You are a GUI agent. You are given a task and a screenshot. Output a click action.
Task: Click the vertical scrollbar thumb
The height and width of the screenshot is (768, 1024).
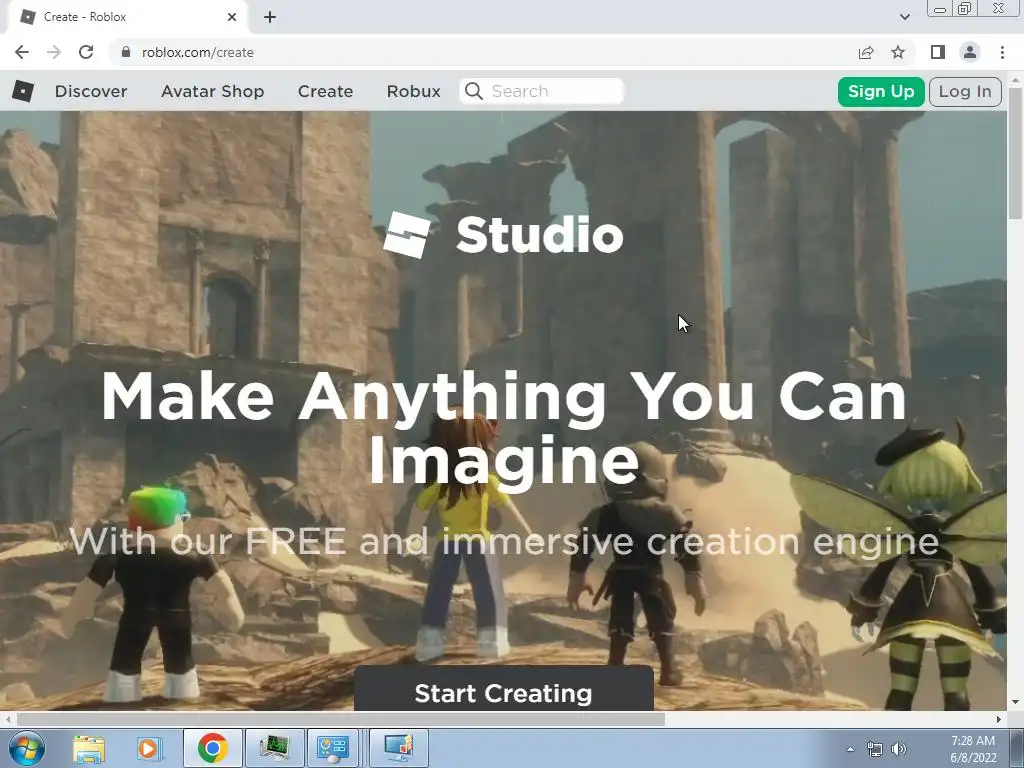tap(1016, 153)
